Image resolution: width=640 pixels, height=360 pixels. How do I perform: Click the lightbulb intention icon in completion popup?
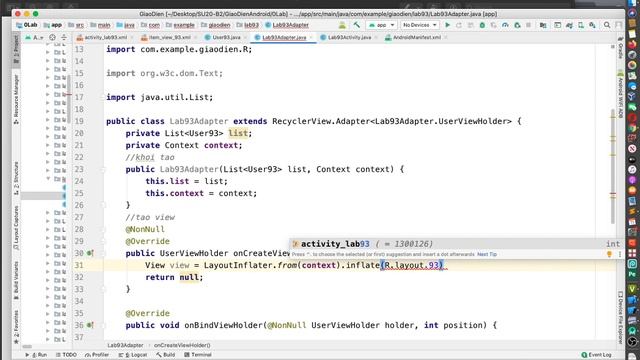pos(609,254)
